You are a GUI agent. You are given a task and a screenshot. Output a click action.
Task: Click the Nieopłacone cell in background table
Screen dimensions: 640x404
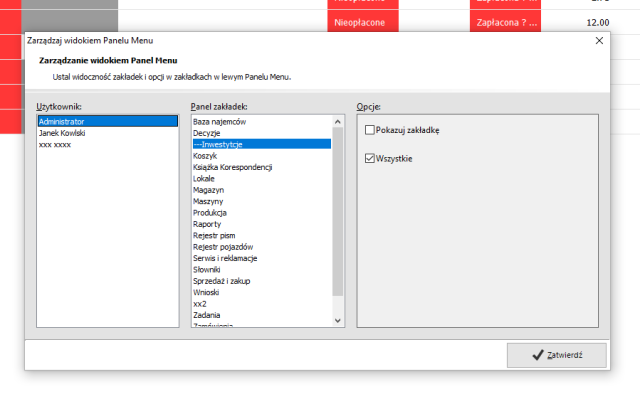coord(363,23)
